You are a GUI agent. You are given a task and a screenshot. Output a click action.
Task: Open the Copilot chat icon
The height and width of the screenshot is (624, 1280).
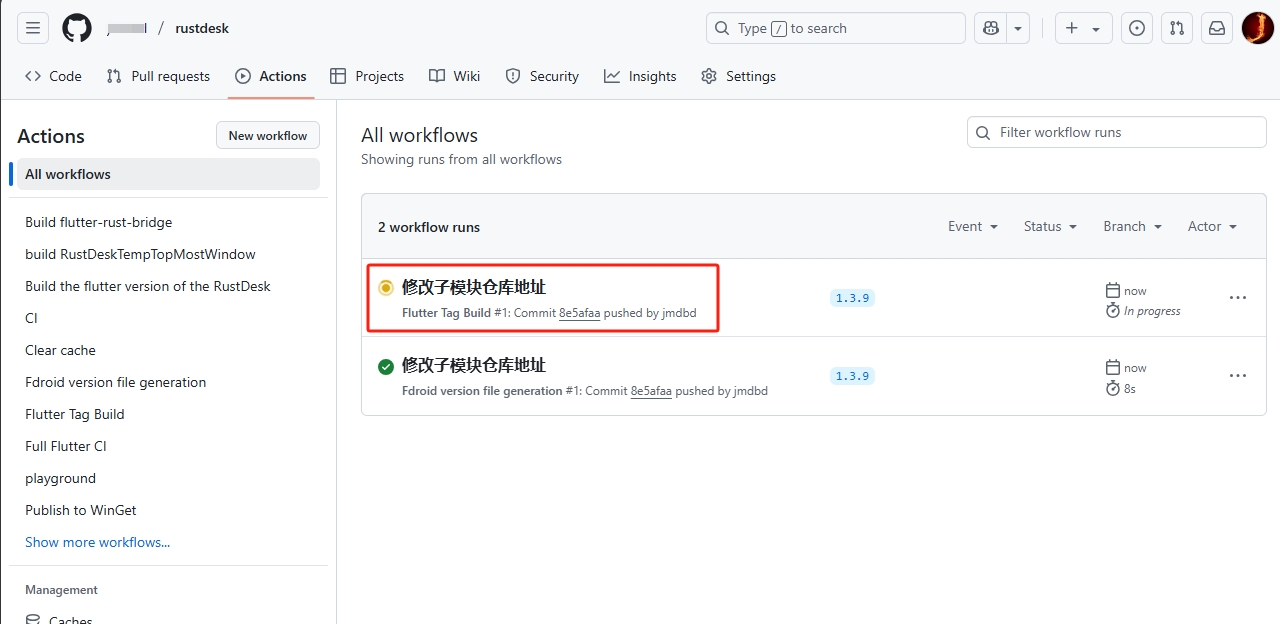990,28
